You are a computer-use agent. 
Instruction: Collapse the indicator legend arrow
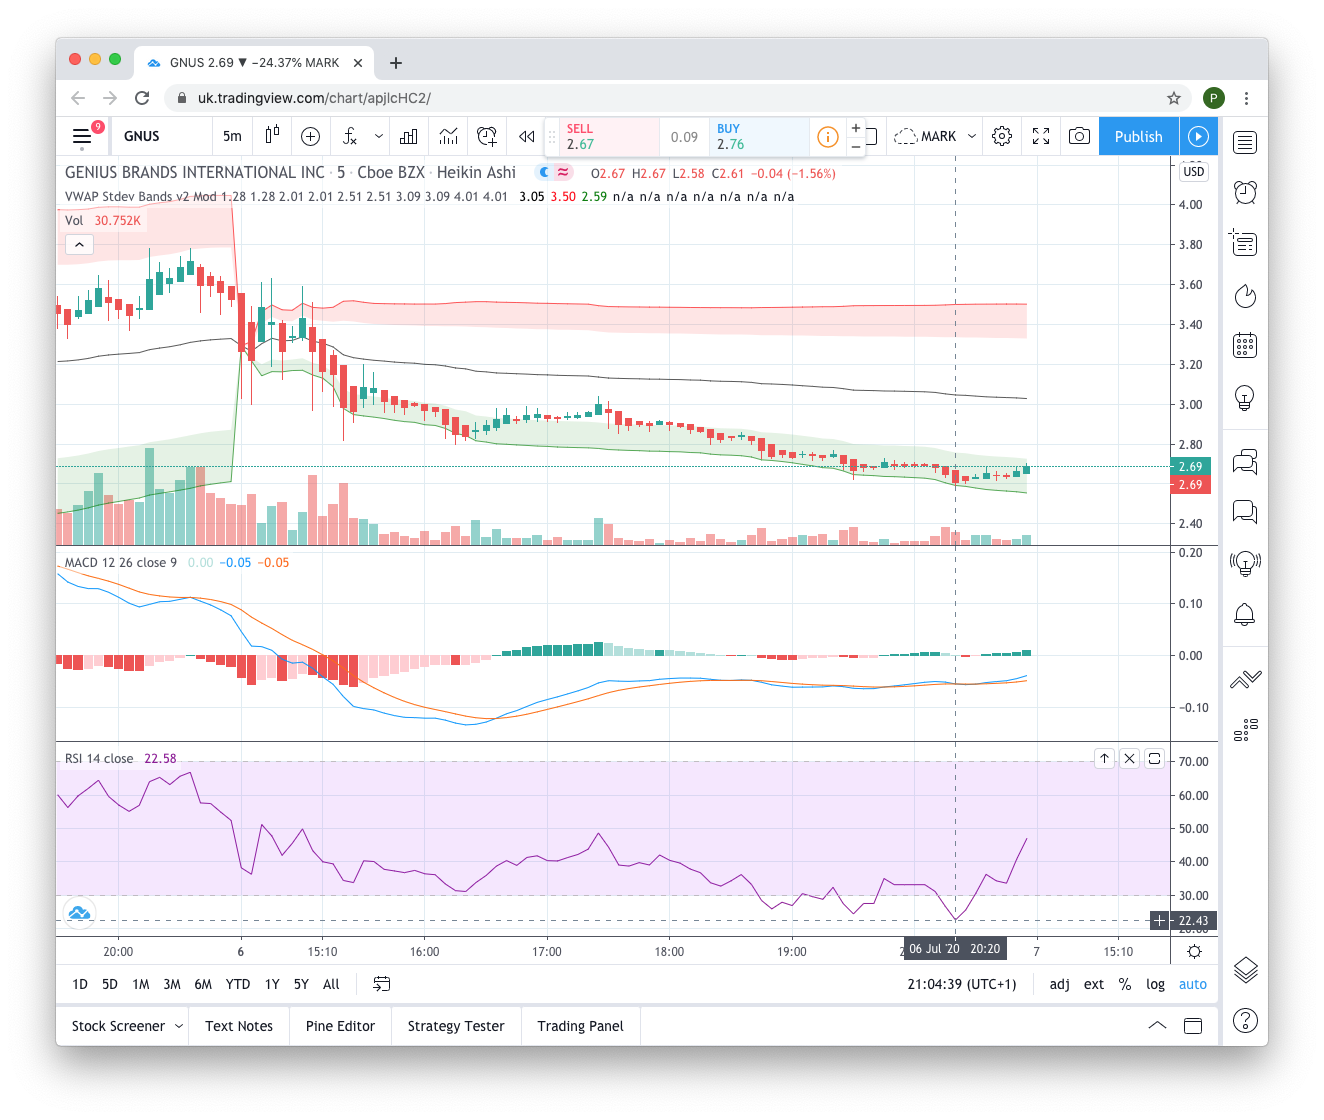pos(79,244)
